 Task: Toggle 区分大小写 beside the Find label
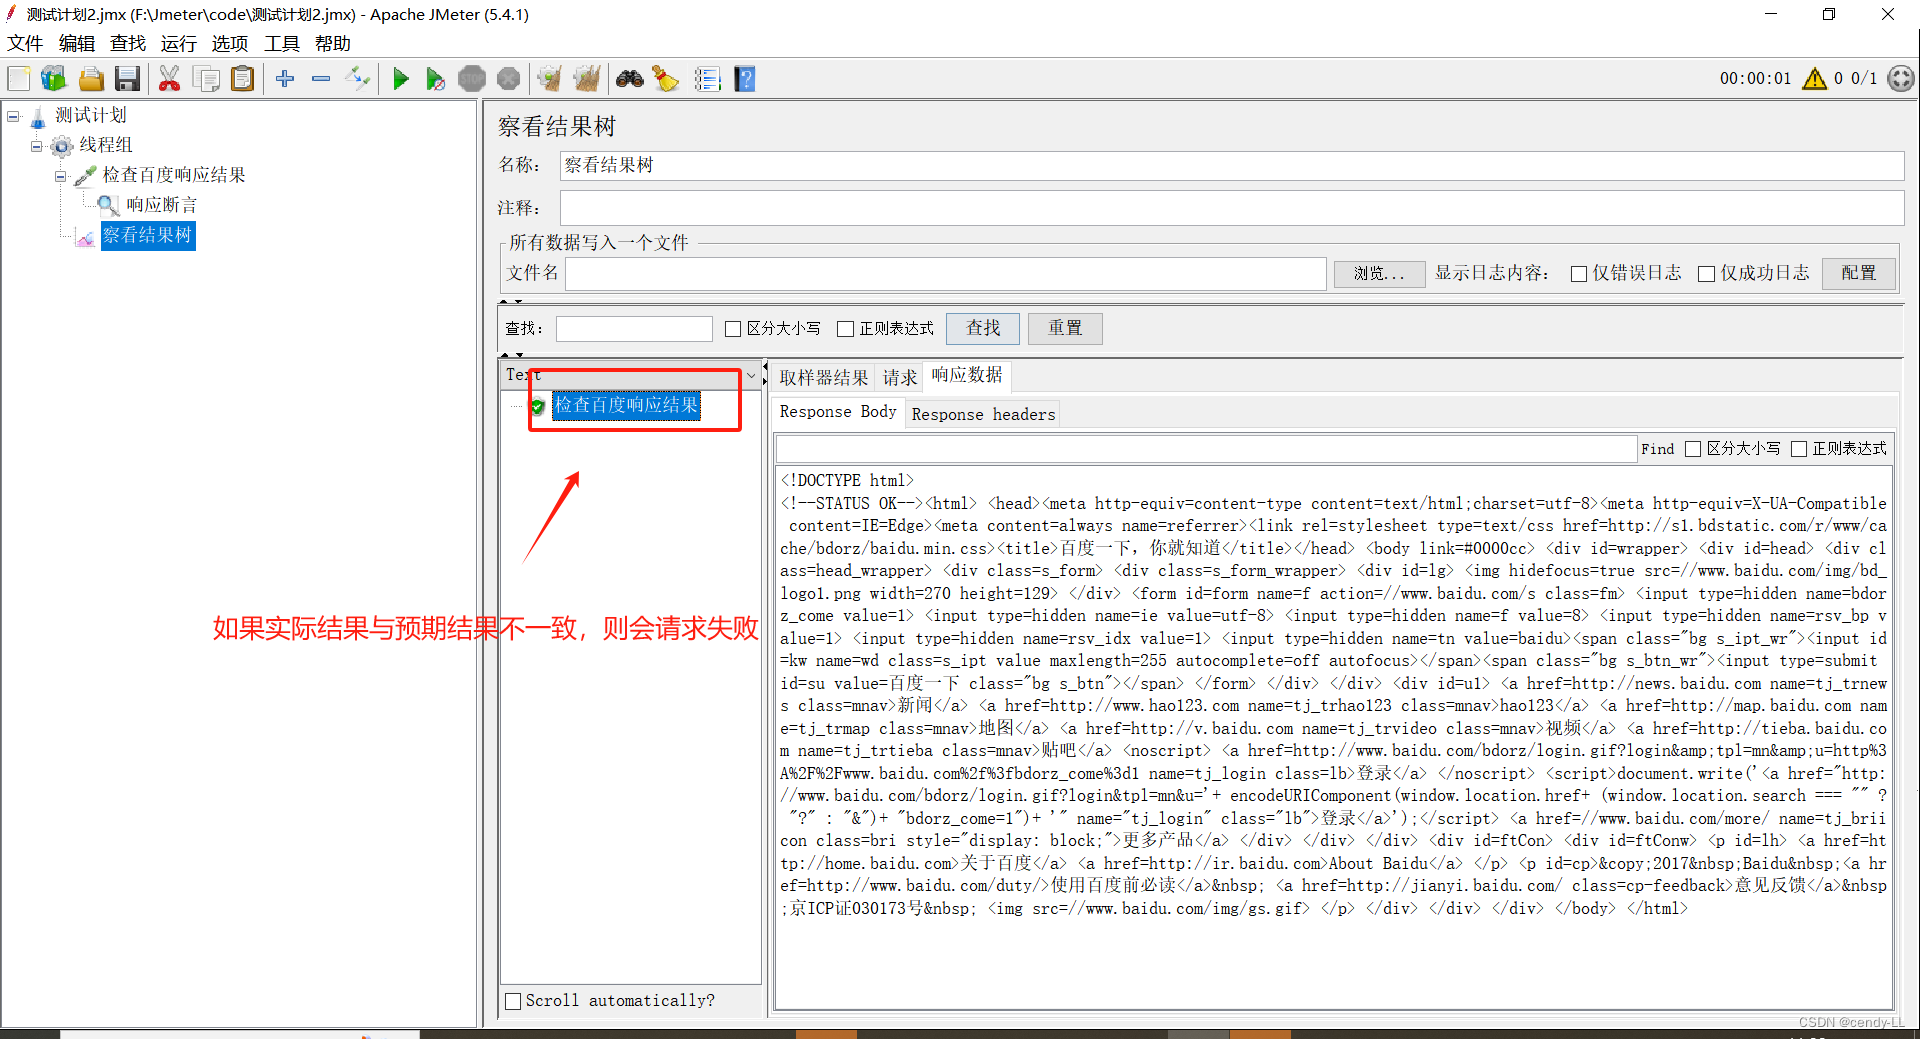click(x=1693, y=449)
